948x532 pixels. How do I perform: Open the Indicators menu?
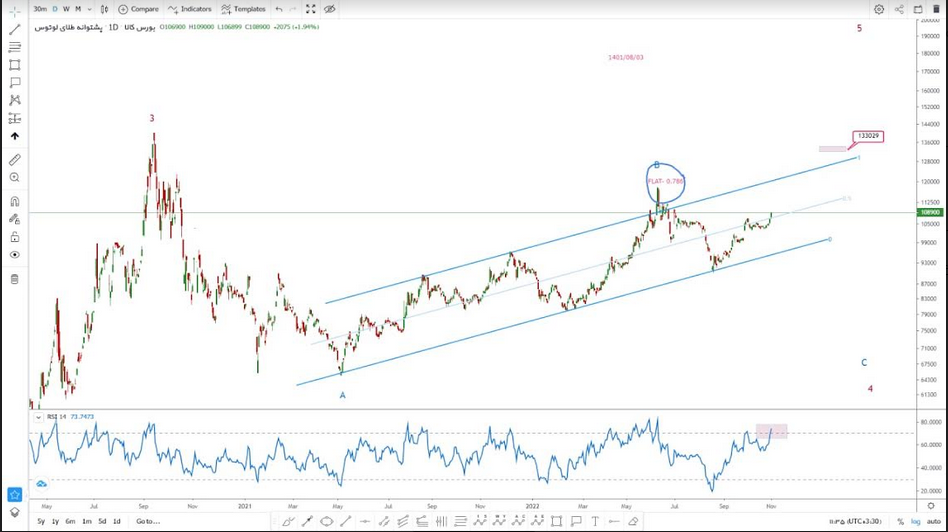coord(189,9)
